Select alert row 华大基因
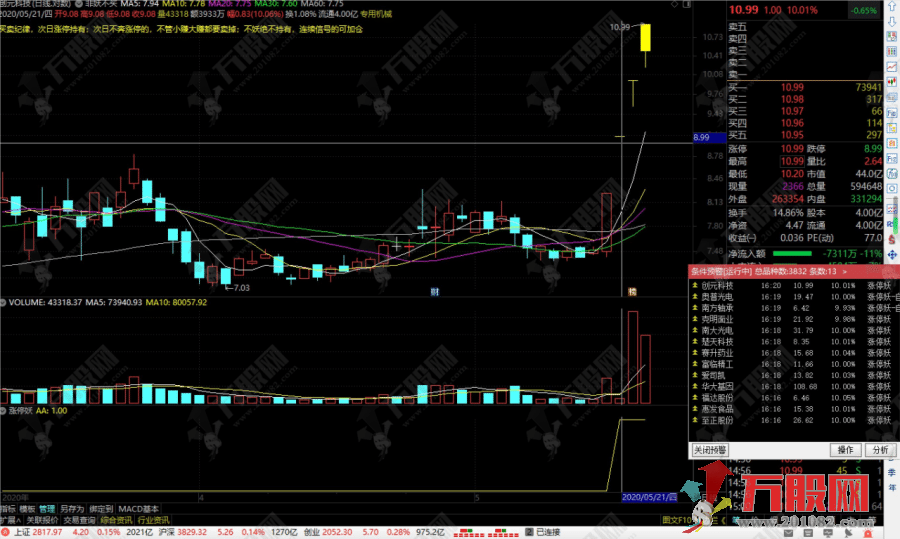This screenshot has height=539, width=900. [x=794, y=386]
